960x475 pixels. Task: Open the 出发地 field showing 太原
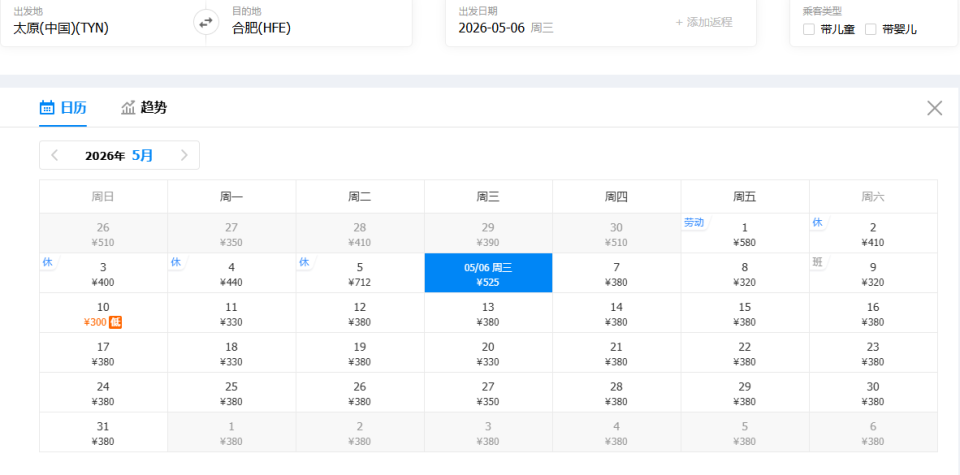click(103, 23)
